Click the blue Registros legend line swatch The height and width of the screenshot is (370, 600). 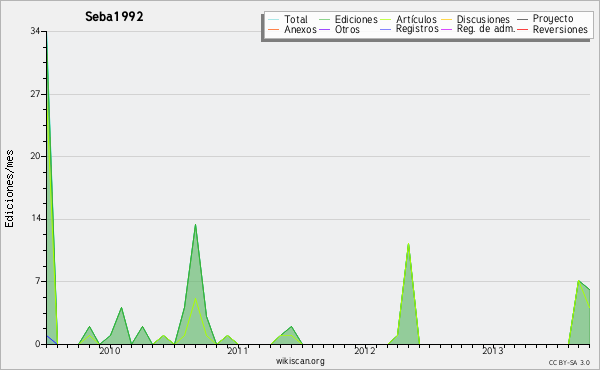(386, 29)
